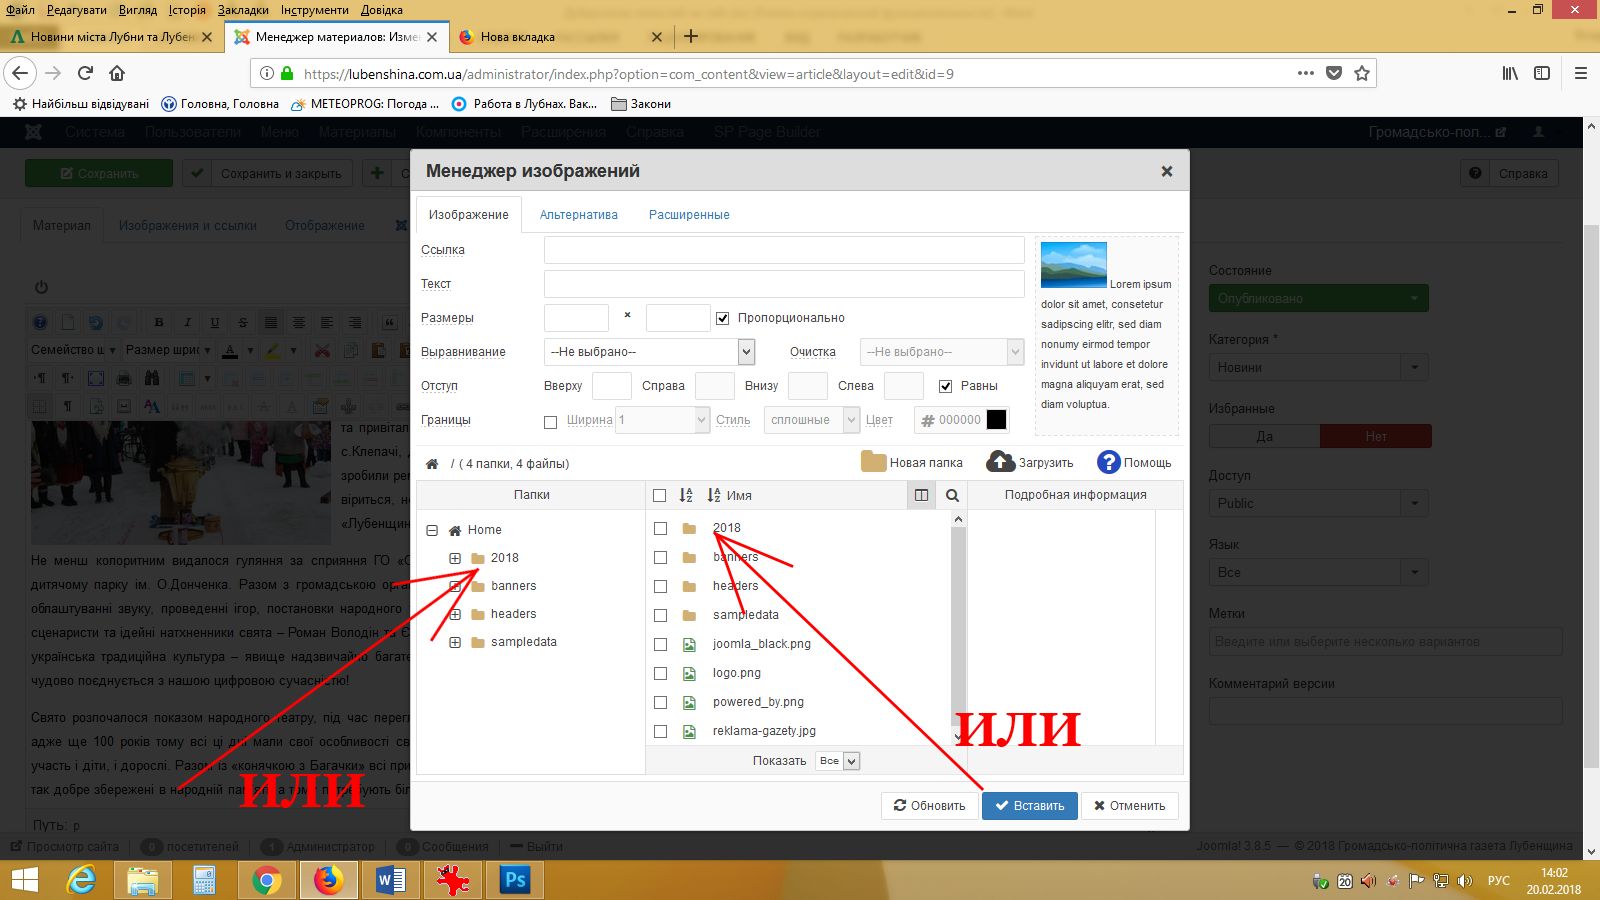Screen dimensions: 1600x900
Task: Open the Закладки browser menu
Action: 243,10
